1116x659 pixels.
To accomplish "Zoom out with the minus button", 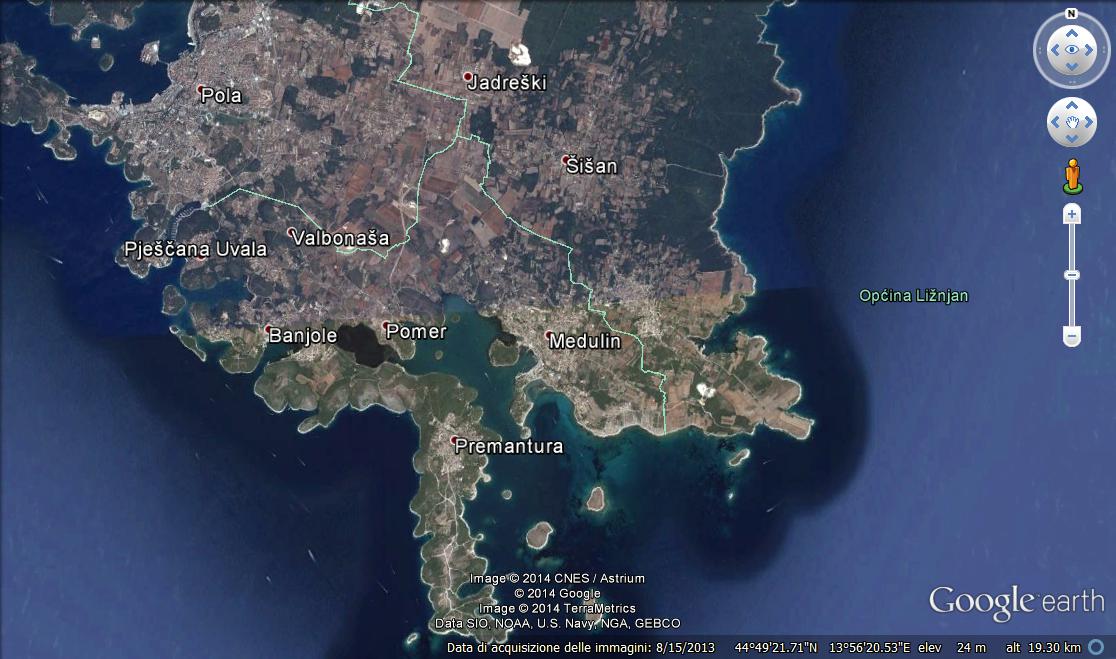I will pos(1072,335).
